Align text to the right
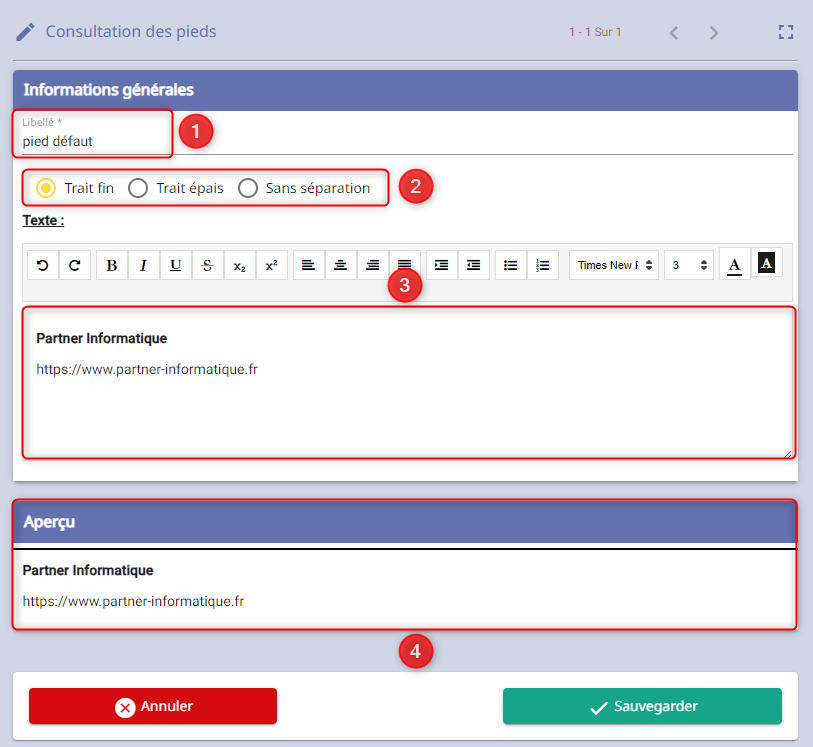 point(373,265)
